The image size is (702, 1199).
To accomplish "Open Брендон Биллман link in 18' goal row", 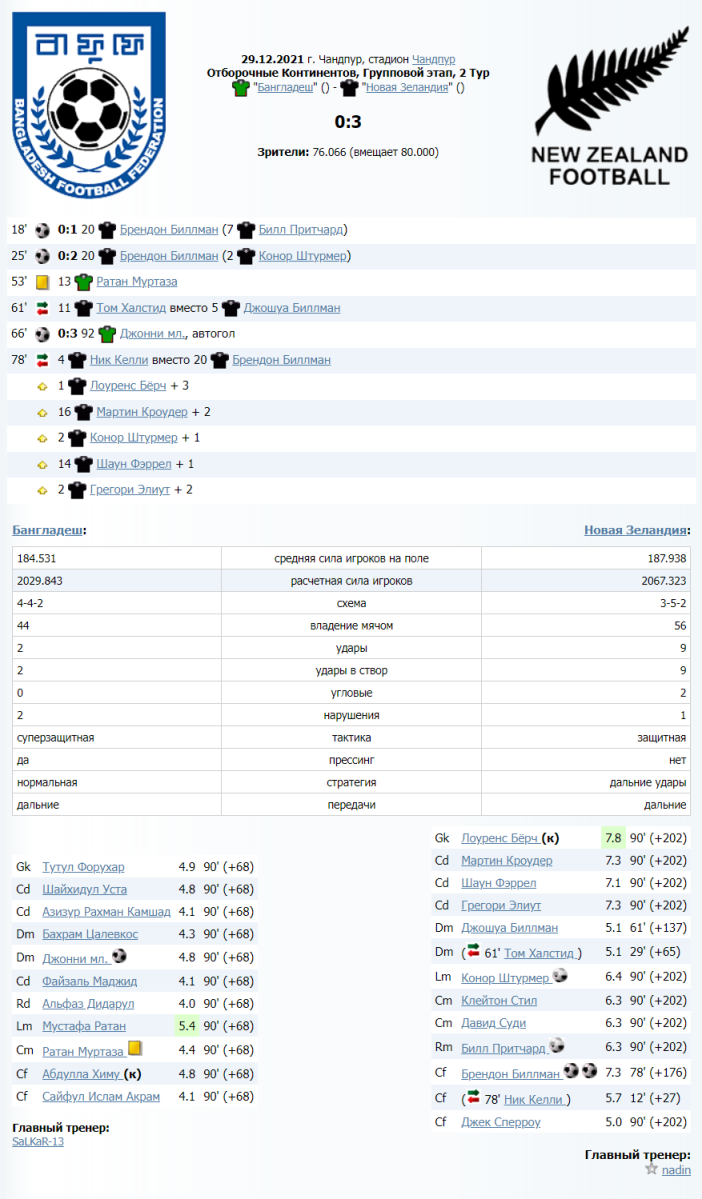I will point(169,229).
